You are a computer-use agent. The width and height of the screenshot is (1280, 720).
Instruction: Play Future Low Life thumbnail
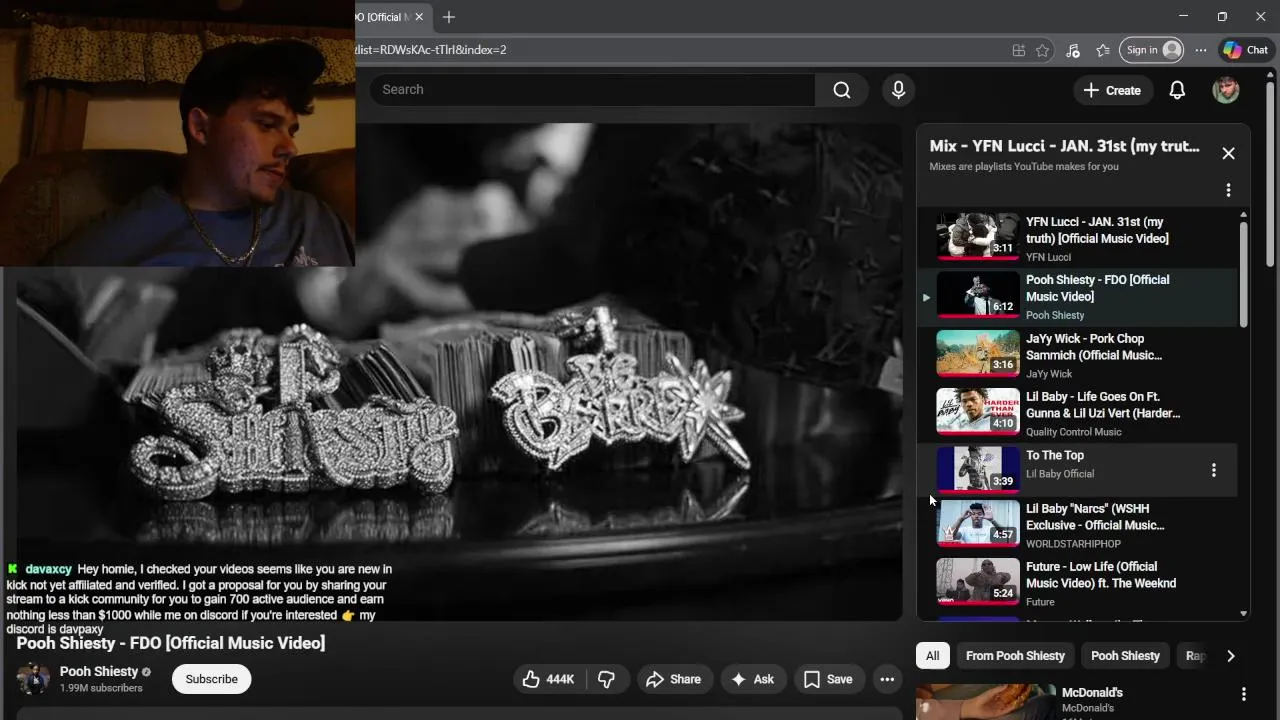tap(978, 582)
